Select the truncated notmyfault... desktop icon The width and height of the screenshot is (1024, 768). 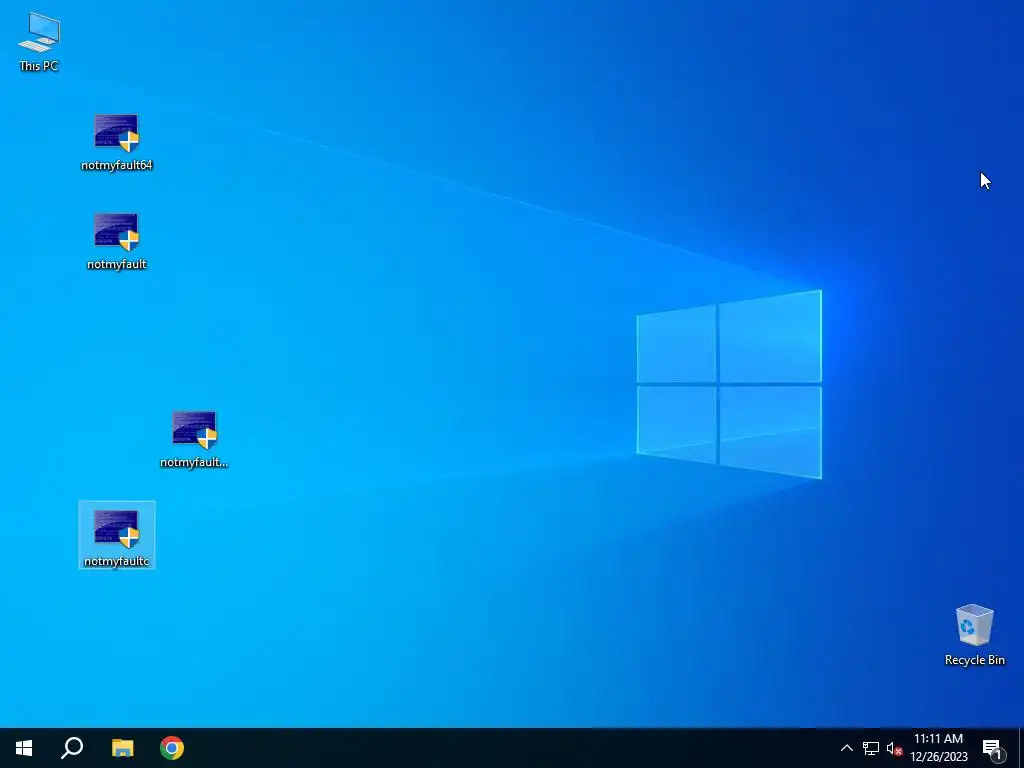point(194,439)
